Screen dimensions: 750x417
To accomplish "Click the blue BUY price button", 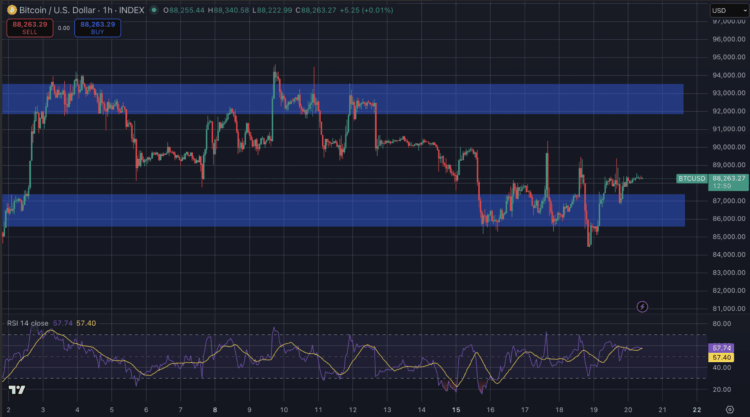I will [x=98, y=28].
